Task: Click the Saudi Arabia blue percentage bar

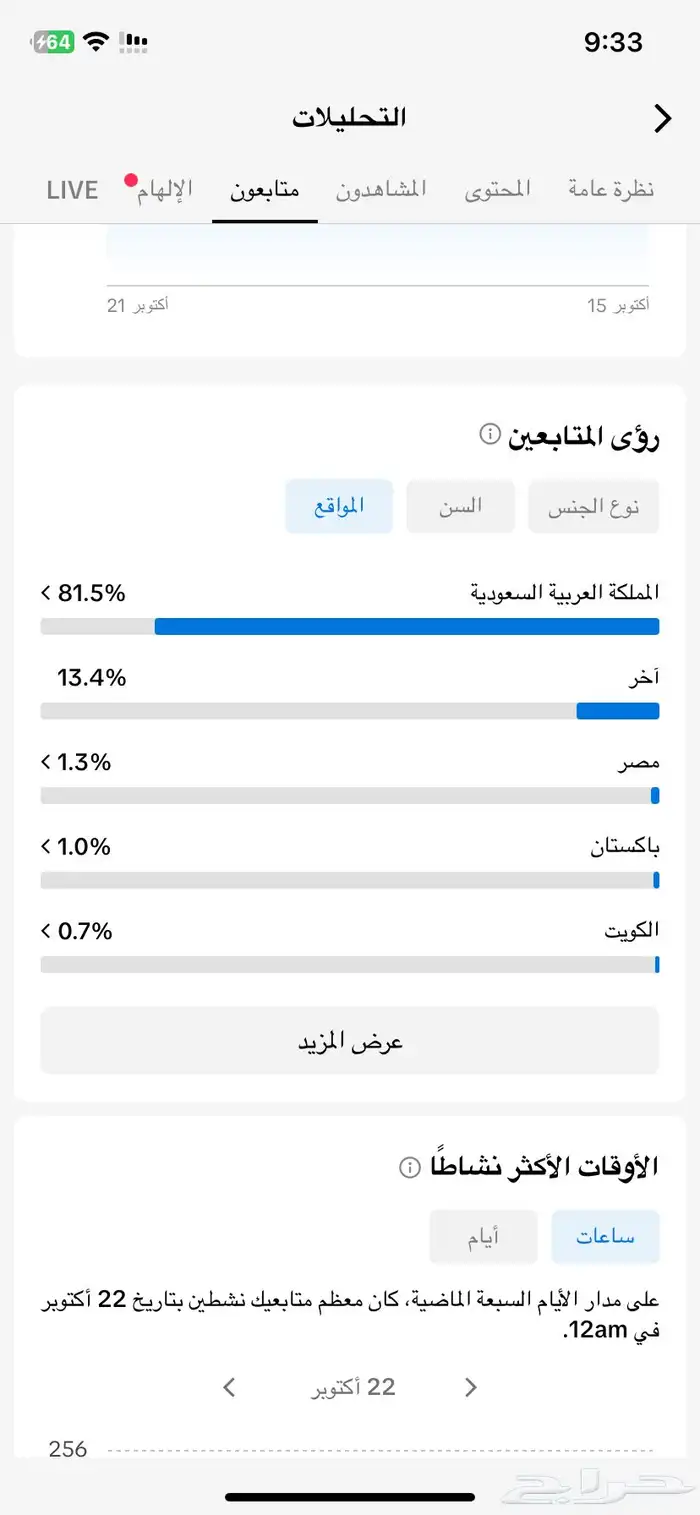Action: point(406,627)
